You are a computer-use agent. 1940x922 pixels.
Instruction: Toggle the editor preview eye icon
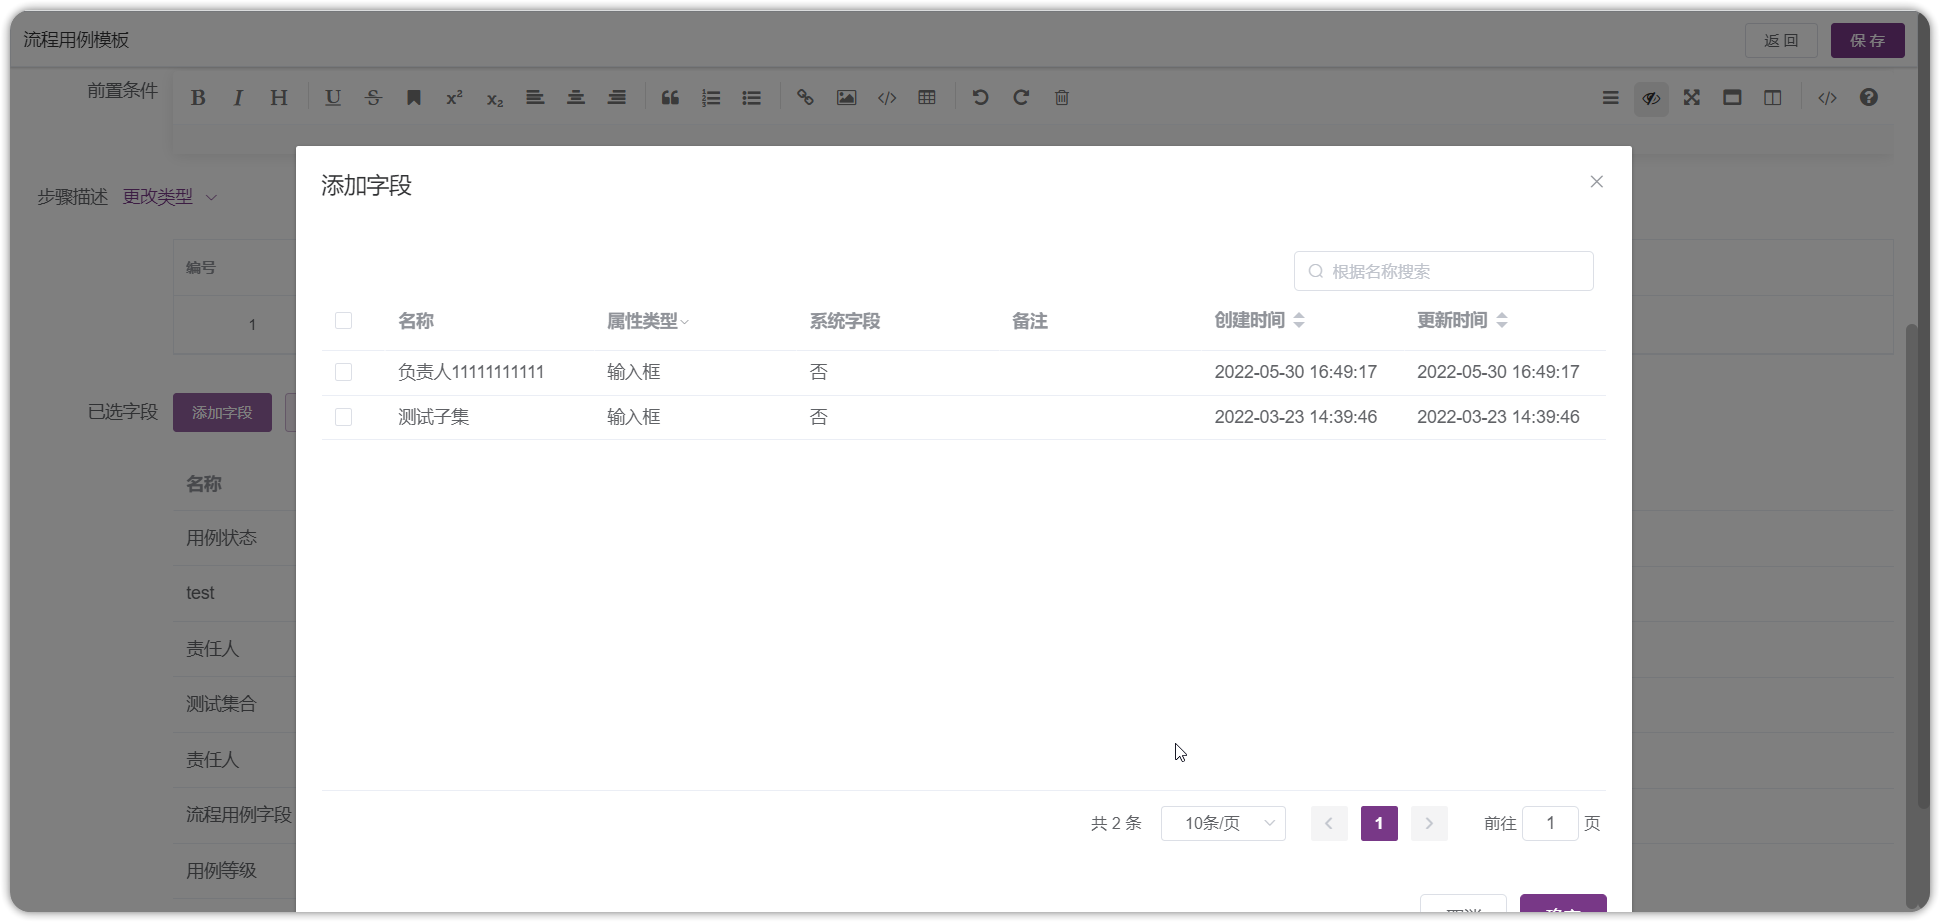[x=1651, y=98]
